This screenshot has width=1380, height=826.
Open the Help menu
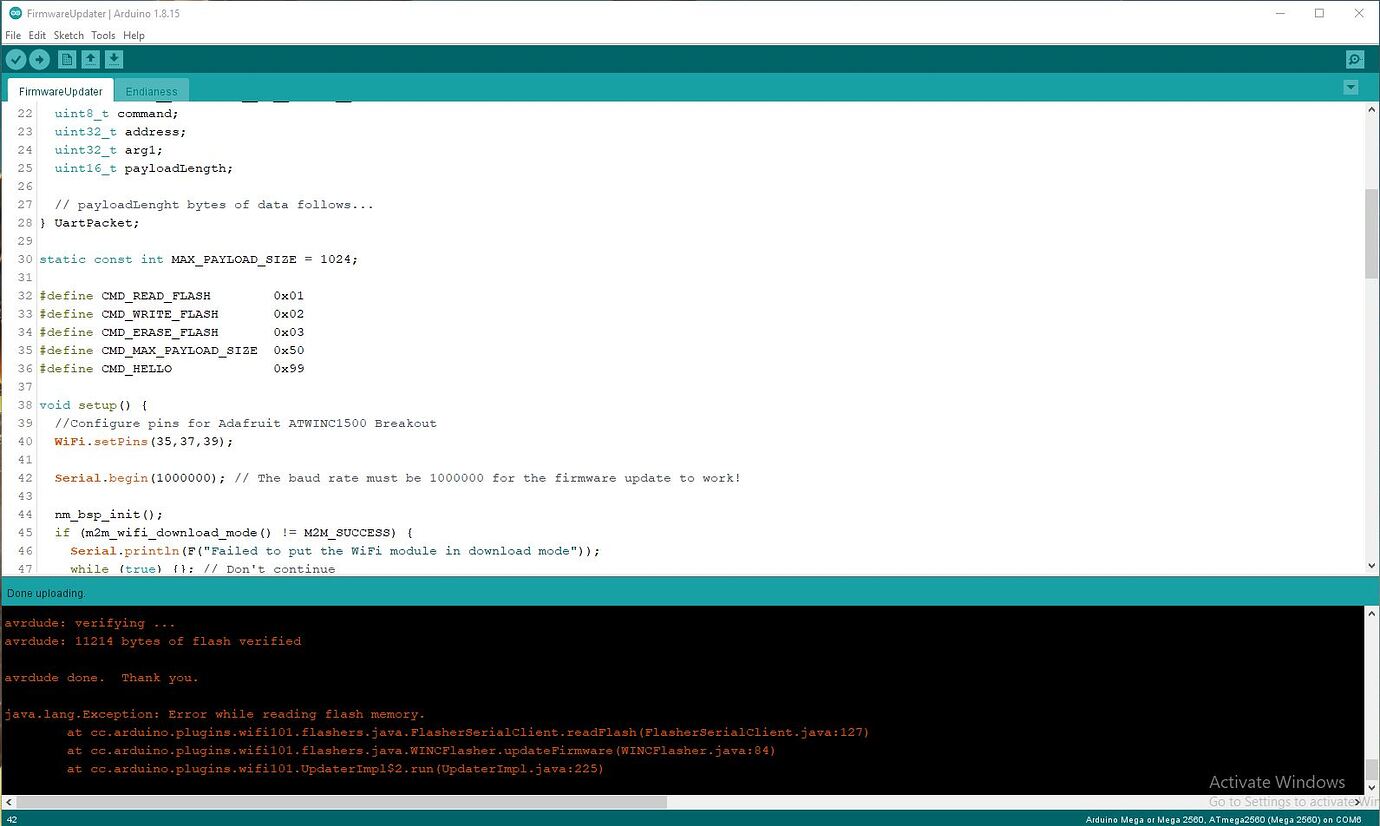pyautogui.click(x=133, y=35)
